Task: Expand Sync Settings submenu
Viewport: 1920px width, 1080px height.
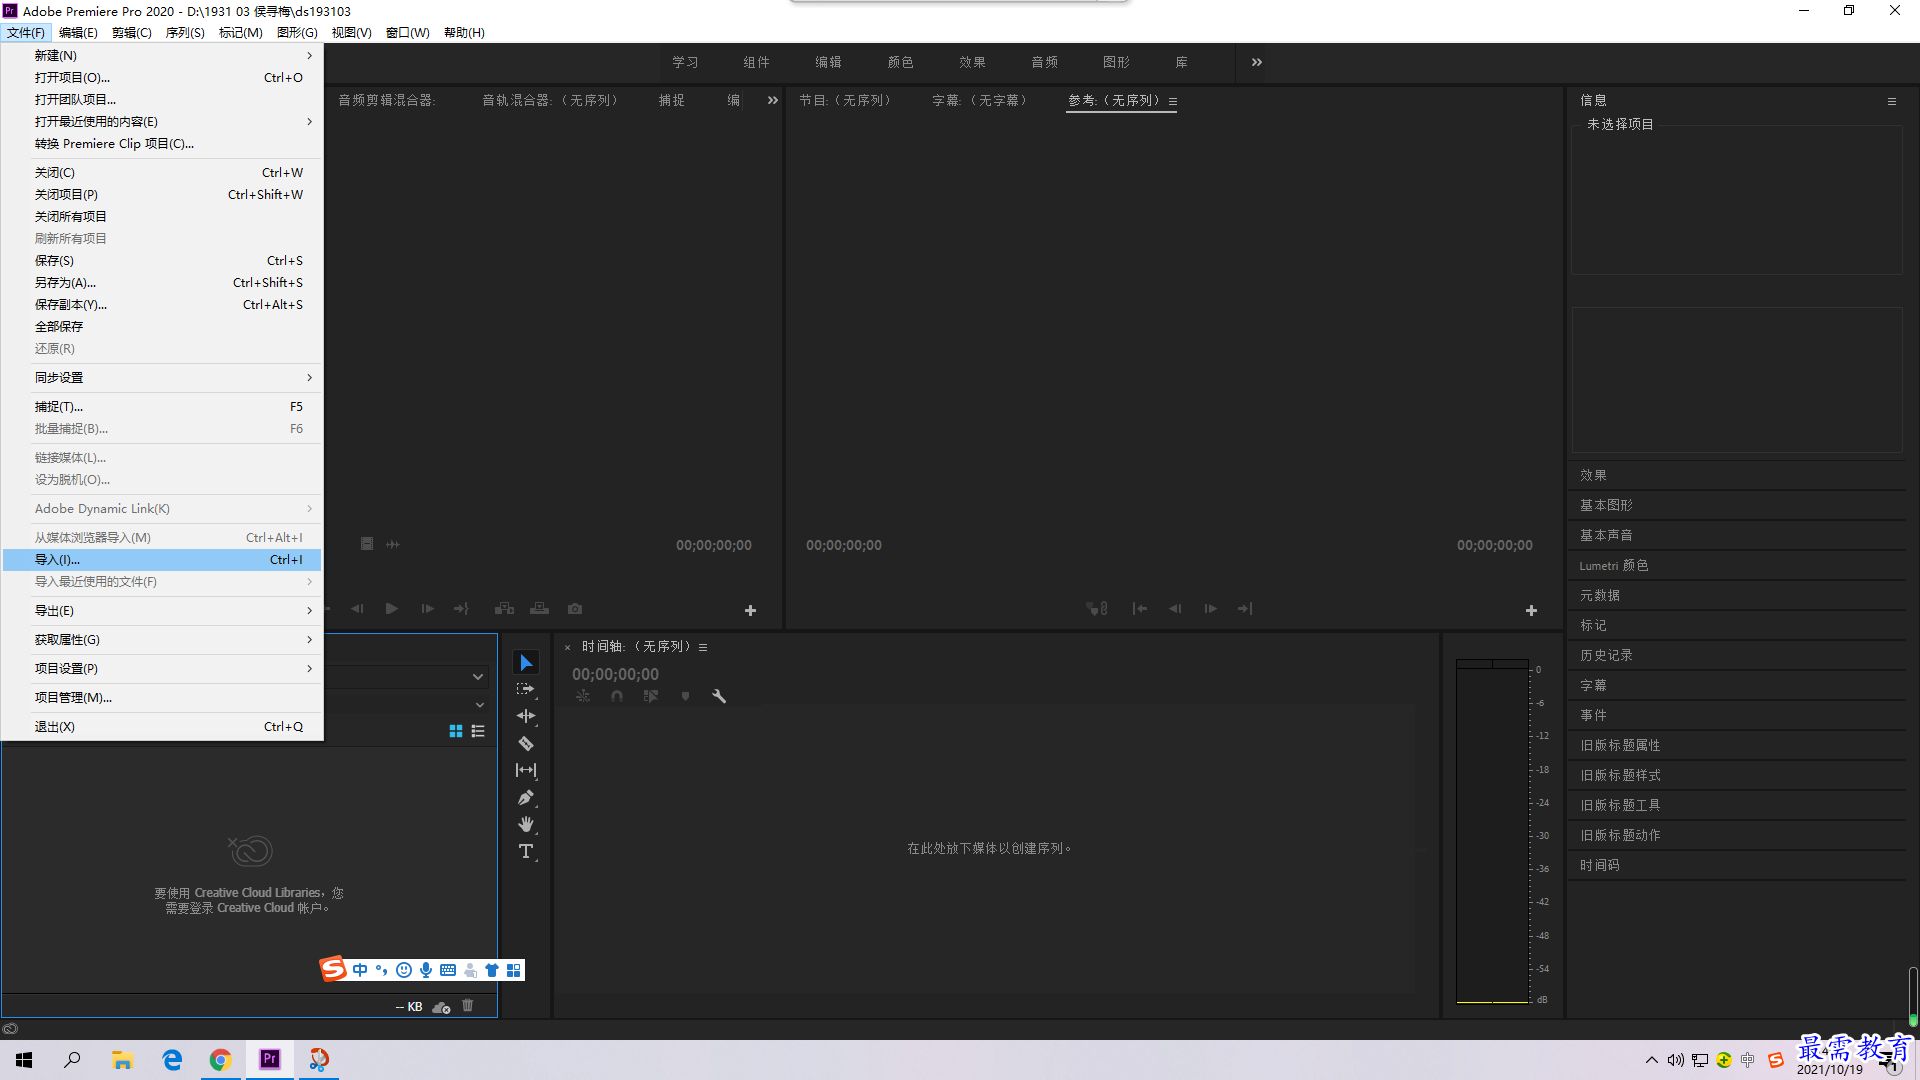Action: (x=162, y=377)
